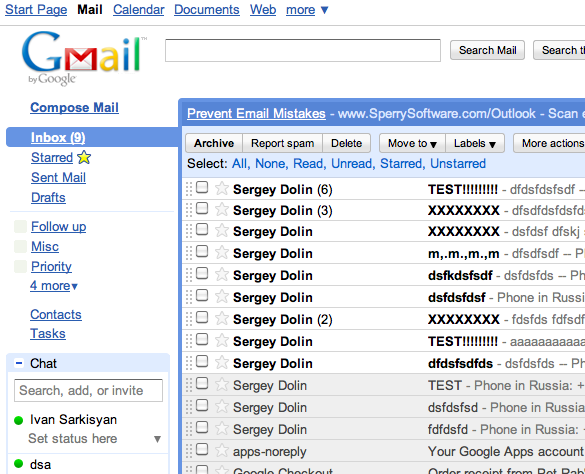Click the Misc label color square
Viewport: 585px width, 474px height.
pyautogui.click(x=20, y=246)
